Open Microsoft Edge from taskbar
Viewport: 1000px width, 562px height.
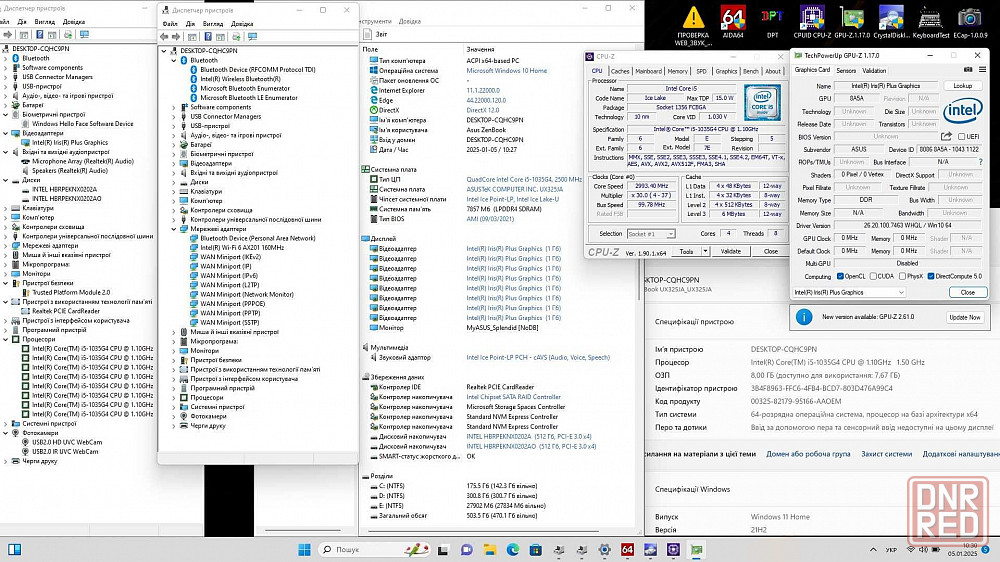click(513, 549)
